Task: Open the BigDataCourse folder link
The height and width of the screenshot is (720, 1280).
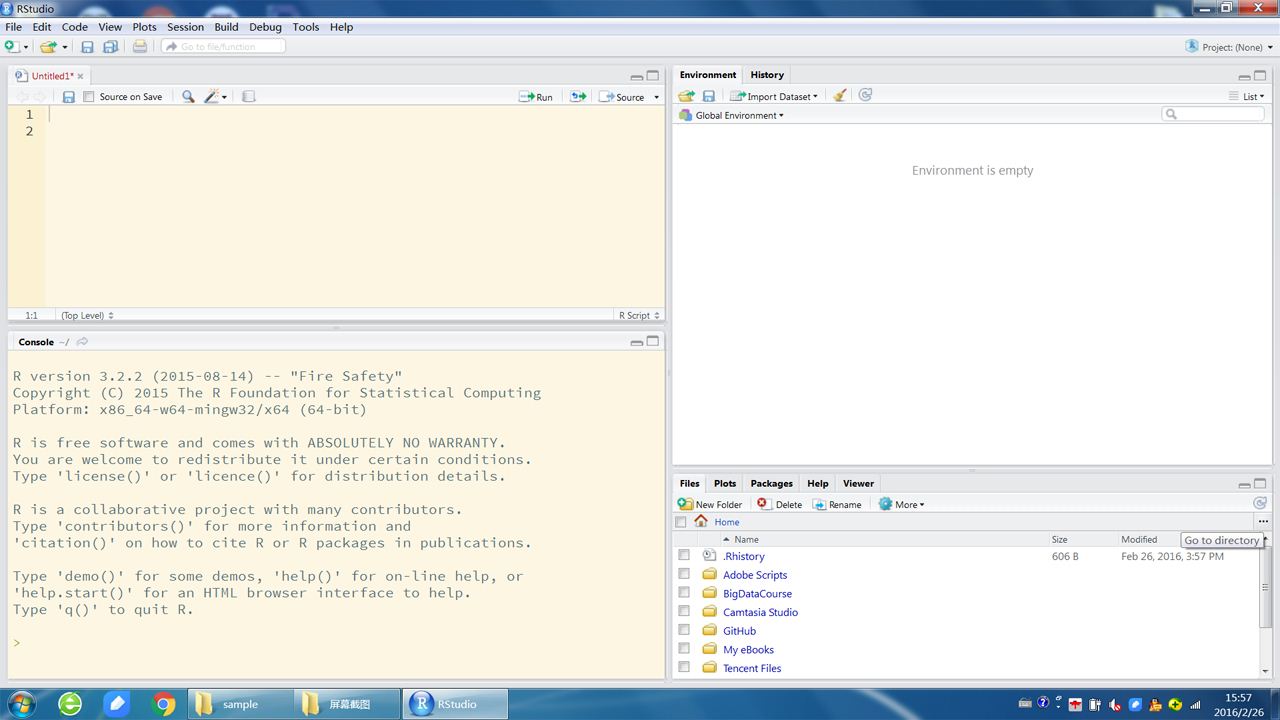Action: coord(757,593)
